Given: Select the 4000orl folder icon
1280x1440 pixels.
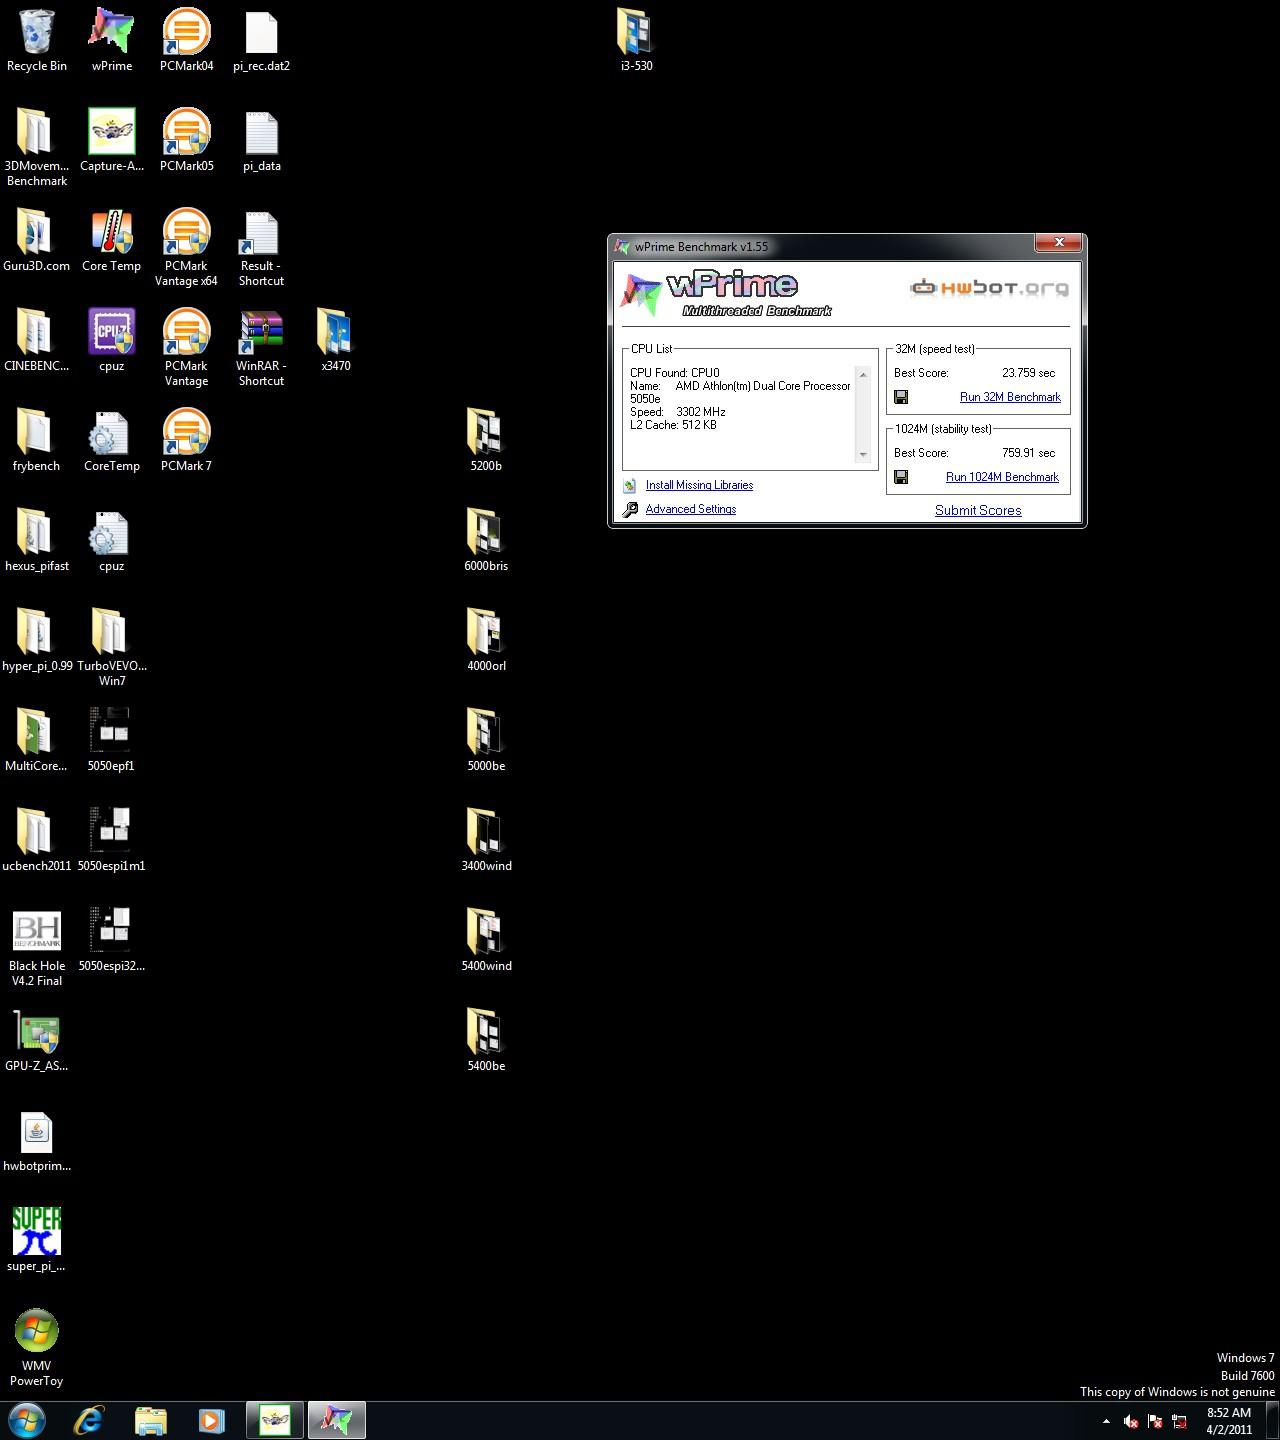Looking at the screenshot, I should 486,633.
